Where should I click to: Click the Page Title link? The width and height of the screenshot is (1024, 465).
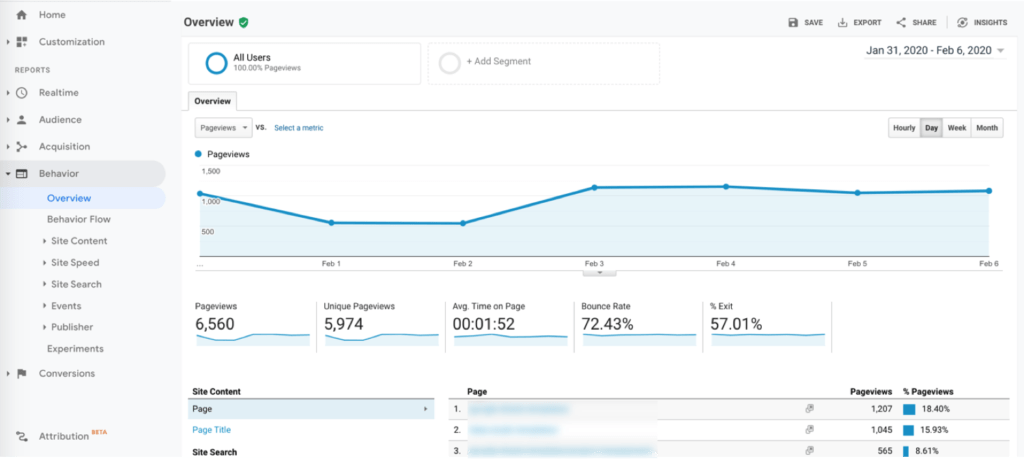click(x=212, y=430)
